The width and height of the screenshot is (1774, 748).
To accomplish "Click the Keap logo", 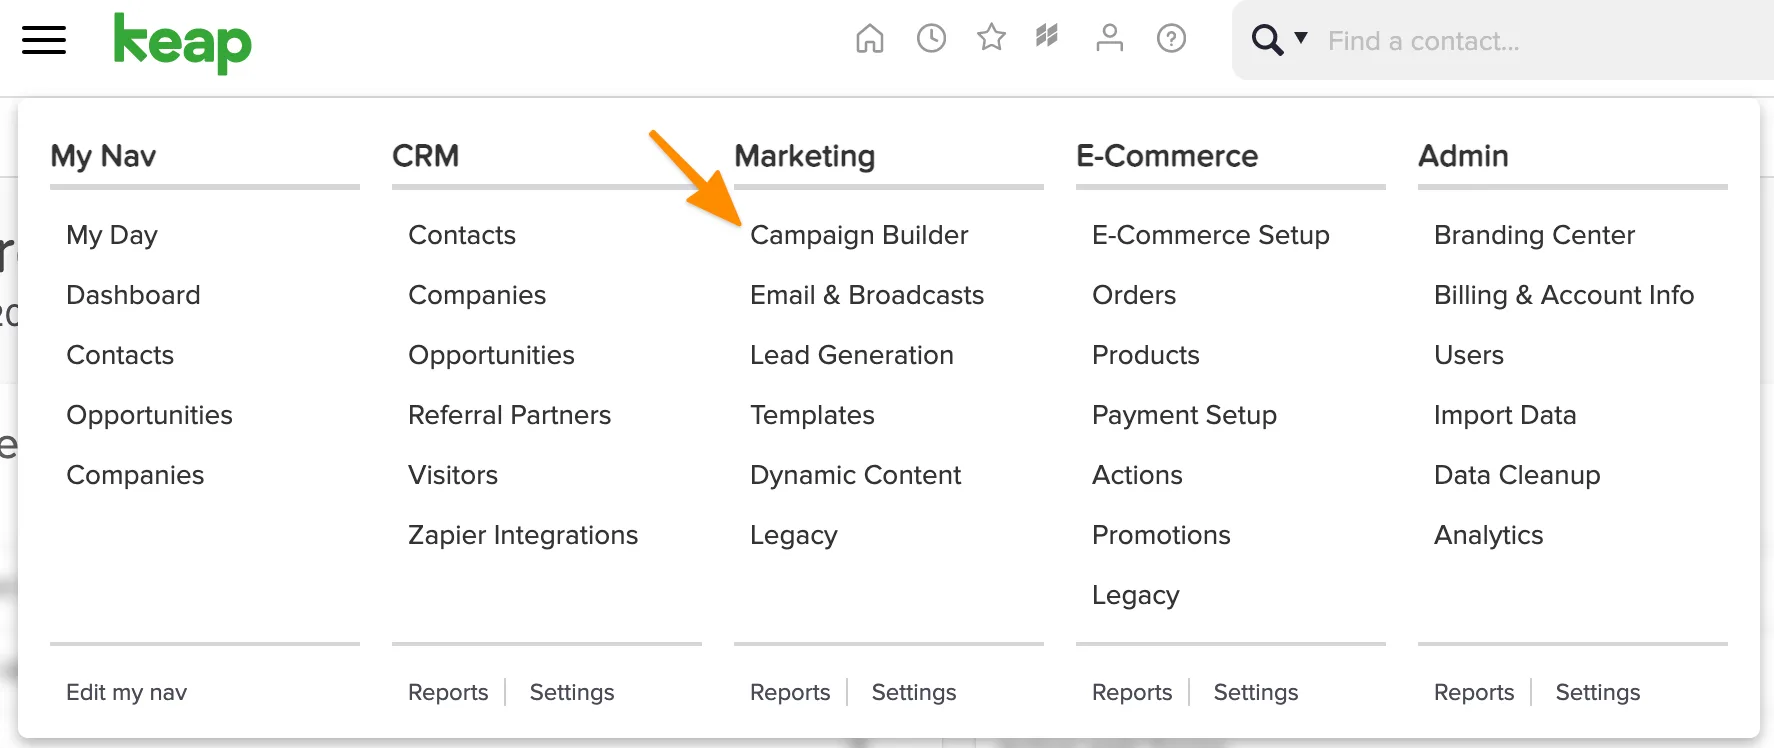I will [182, 43].
